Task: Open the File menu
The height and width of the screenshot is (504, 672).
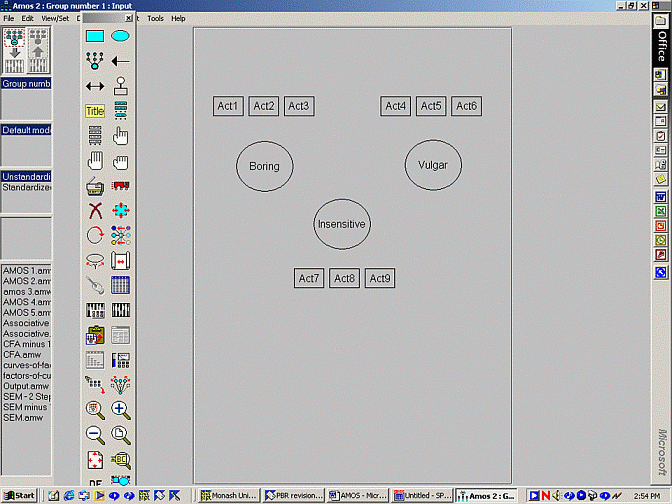Action: (x=9, y=19)
